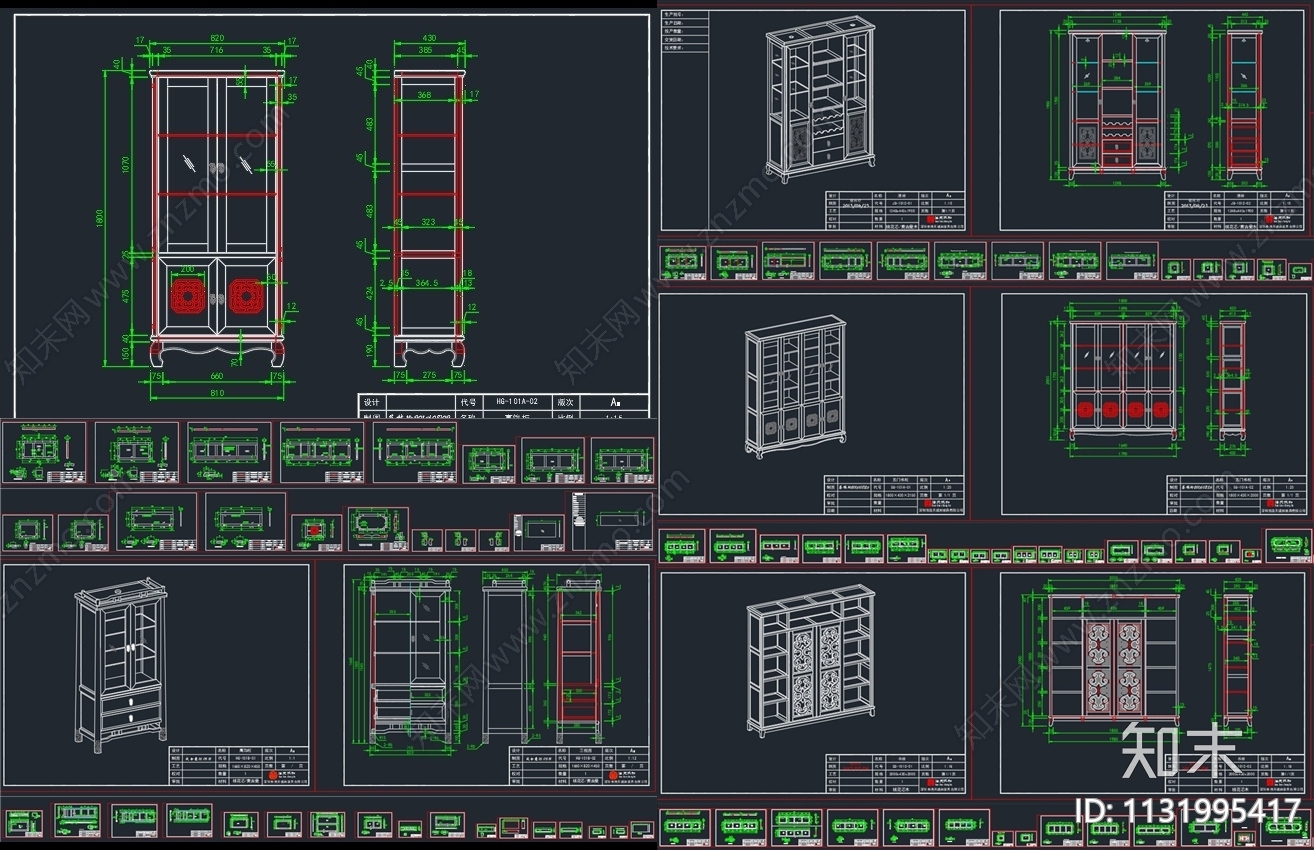Select left carved door panel on carved-cabinet elevation

click(1097, 668)
